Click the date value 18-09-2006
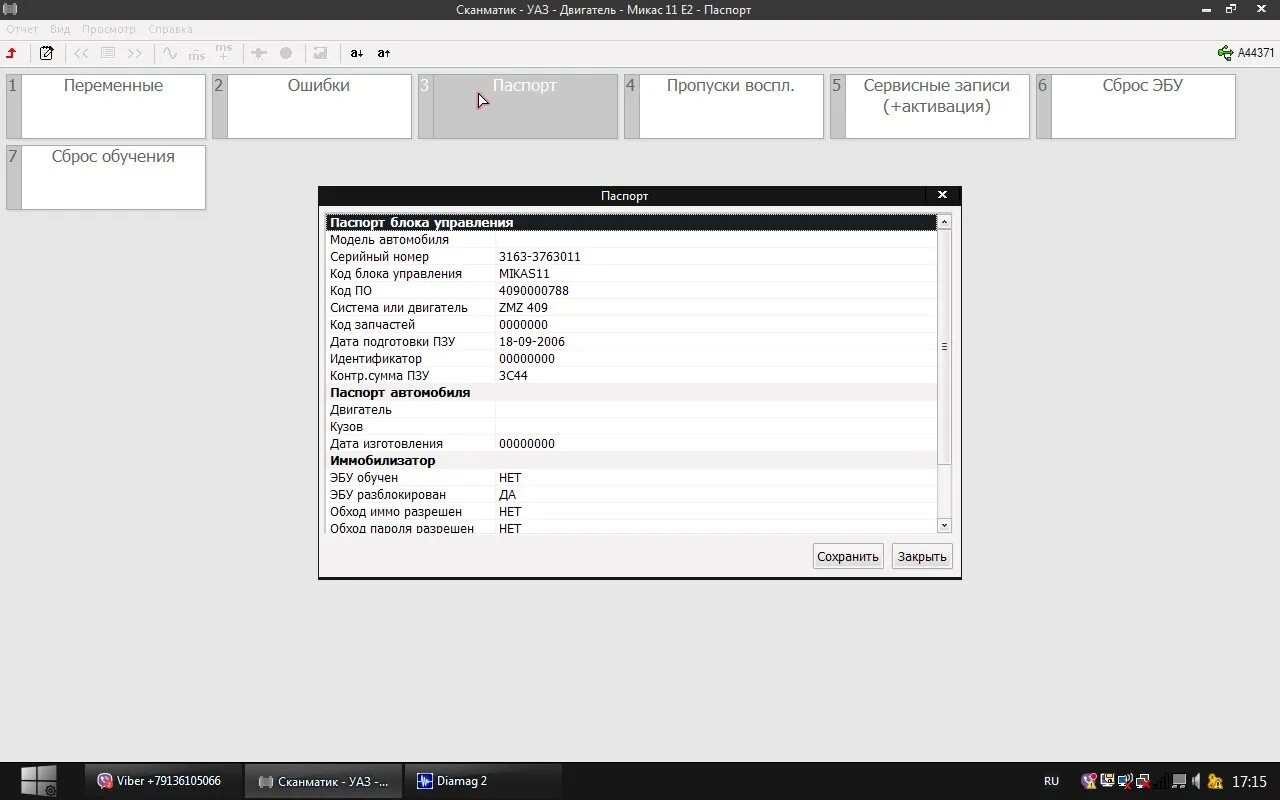Image resolution: width=1280 pixels, height=800 pixels. coord(531,342)
